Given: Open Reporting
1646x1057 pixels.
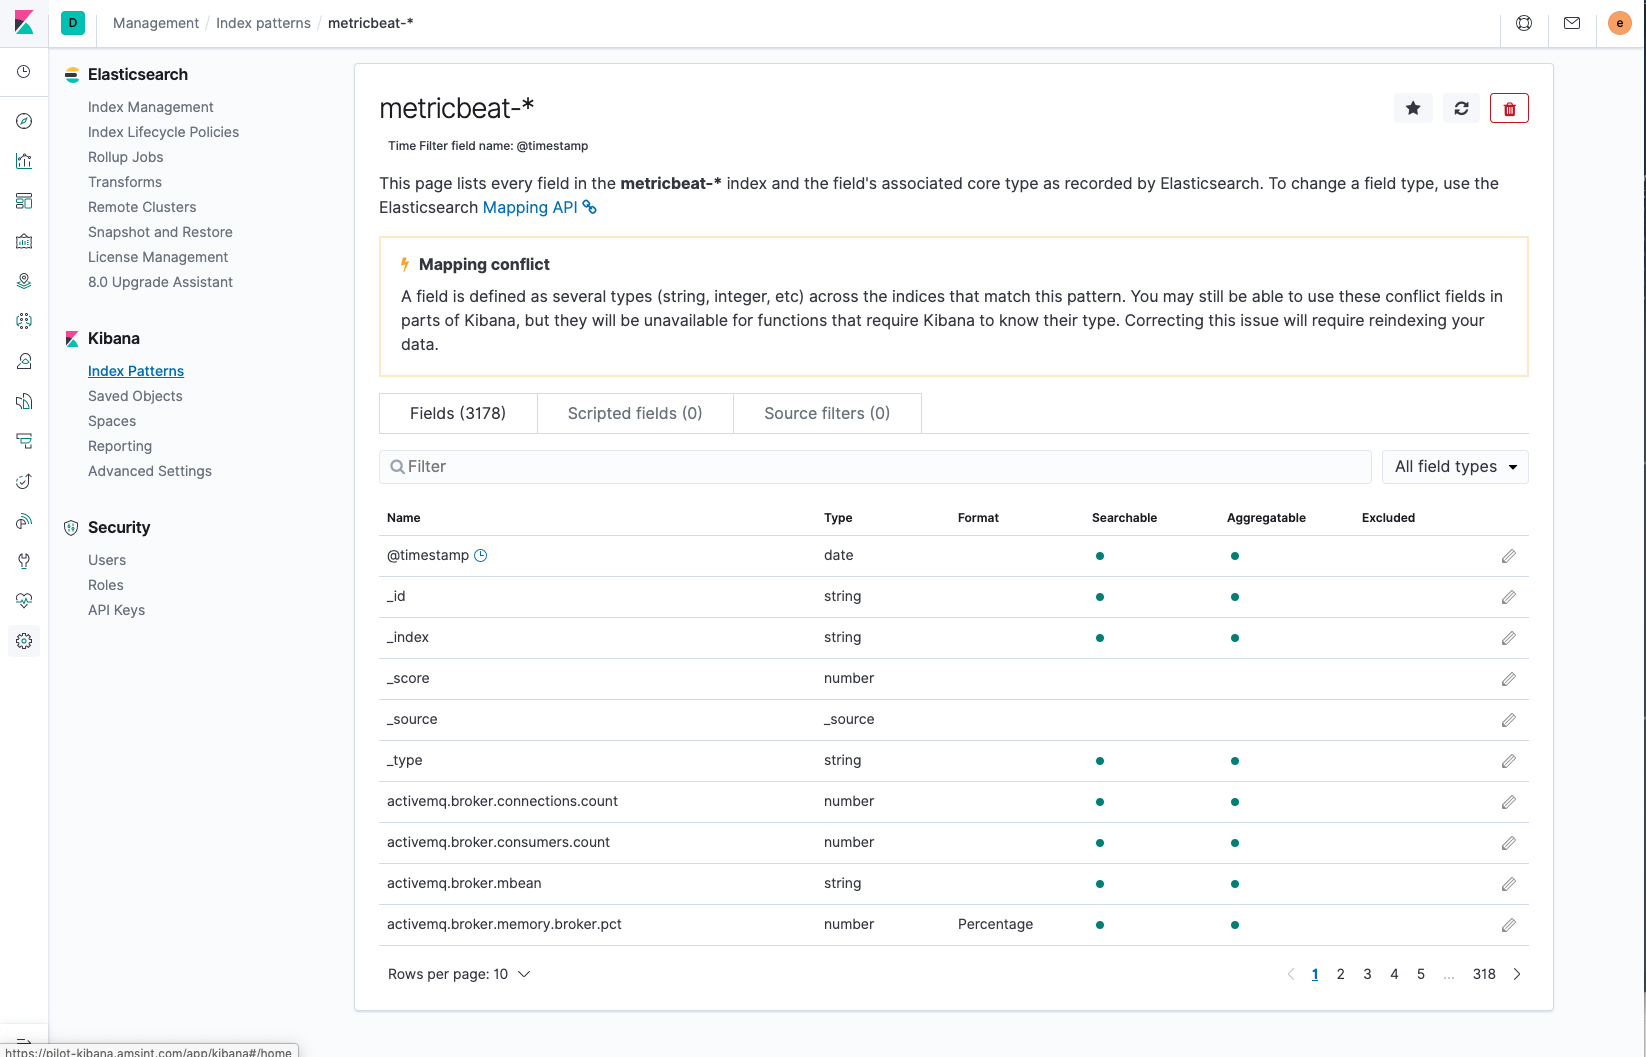Looking at the screenshot, I should pyautogui.click(x=120, y=446).
